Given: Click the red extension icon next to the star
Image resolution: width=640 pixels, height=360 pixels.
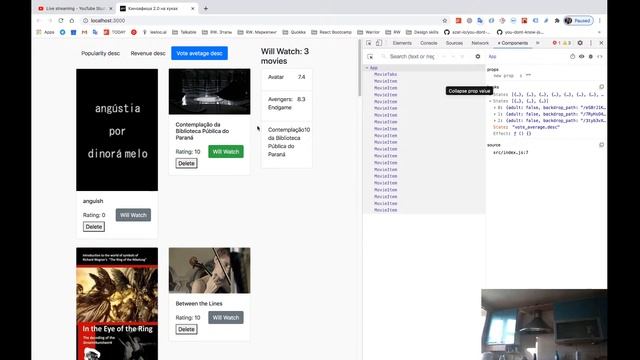Looking at the screenshot, I should coord(458,20).
